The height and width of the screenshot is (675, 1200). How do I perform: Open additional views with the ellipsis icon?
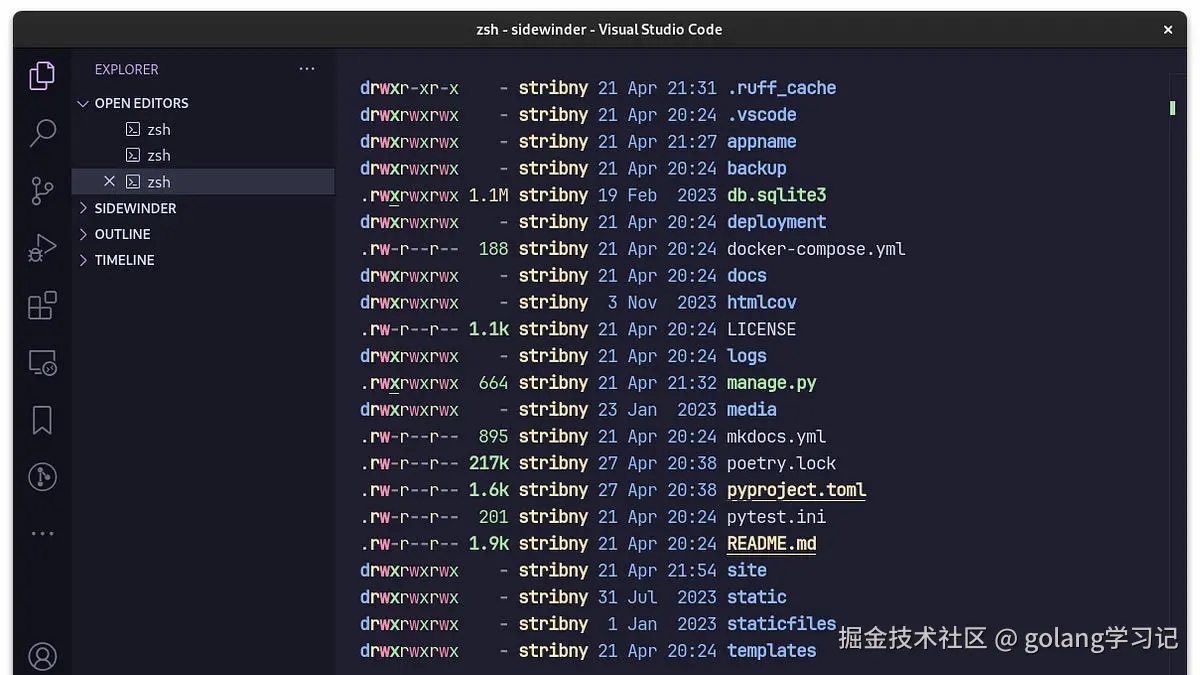point(42,533)
